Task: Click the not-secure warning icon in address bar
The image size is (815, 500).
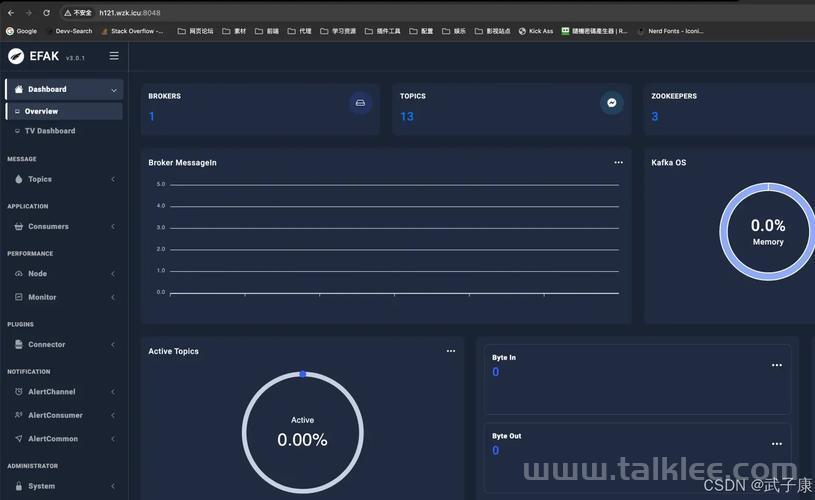Action: point(68,12)
